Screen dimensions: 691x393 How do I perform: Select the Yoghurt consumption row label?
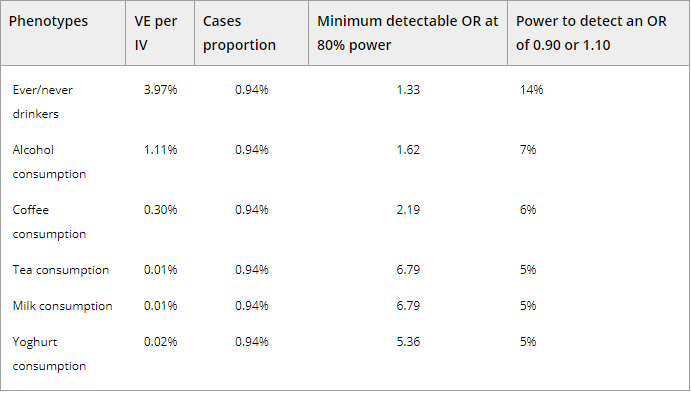tap(49, 354)
